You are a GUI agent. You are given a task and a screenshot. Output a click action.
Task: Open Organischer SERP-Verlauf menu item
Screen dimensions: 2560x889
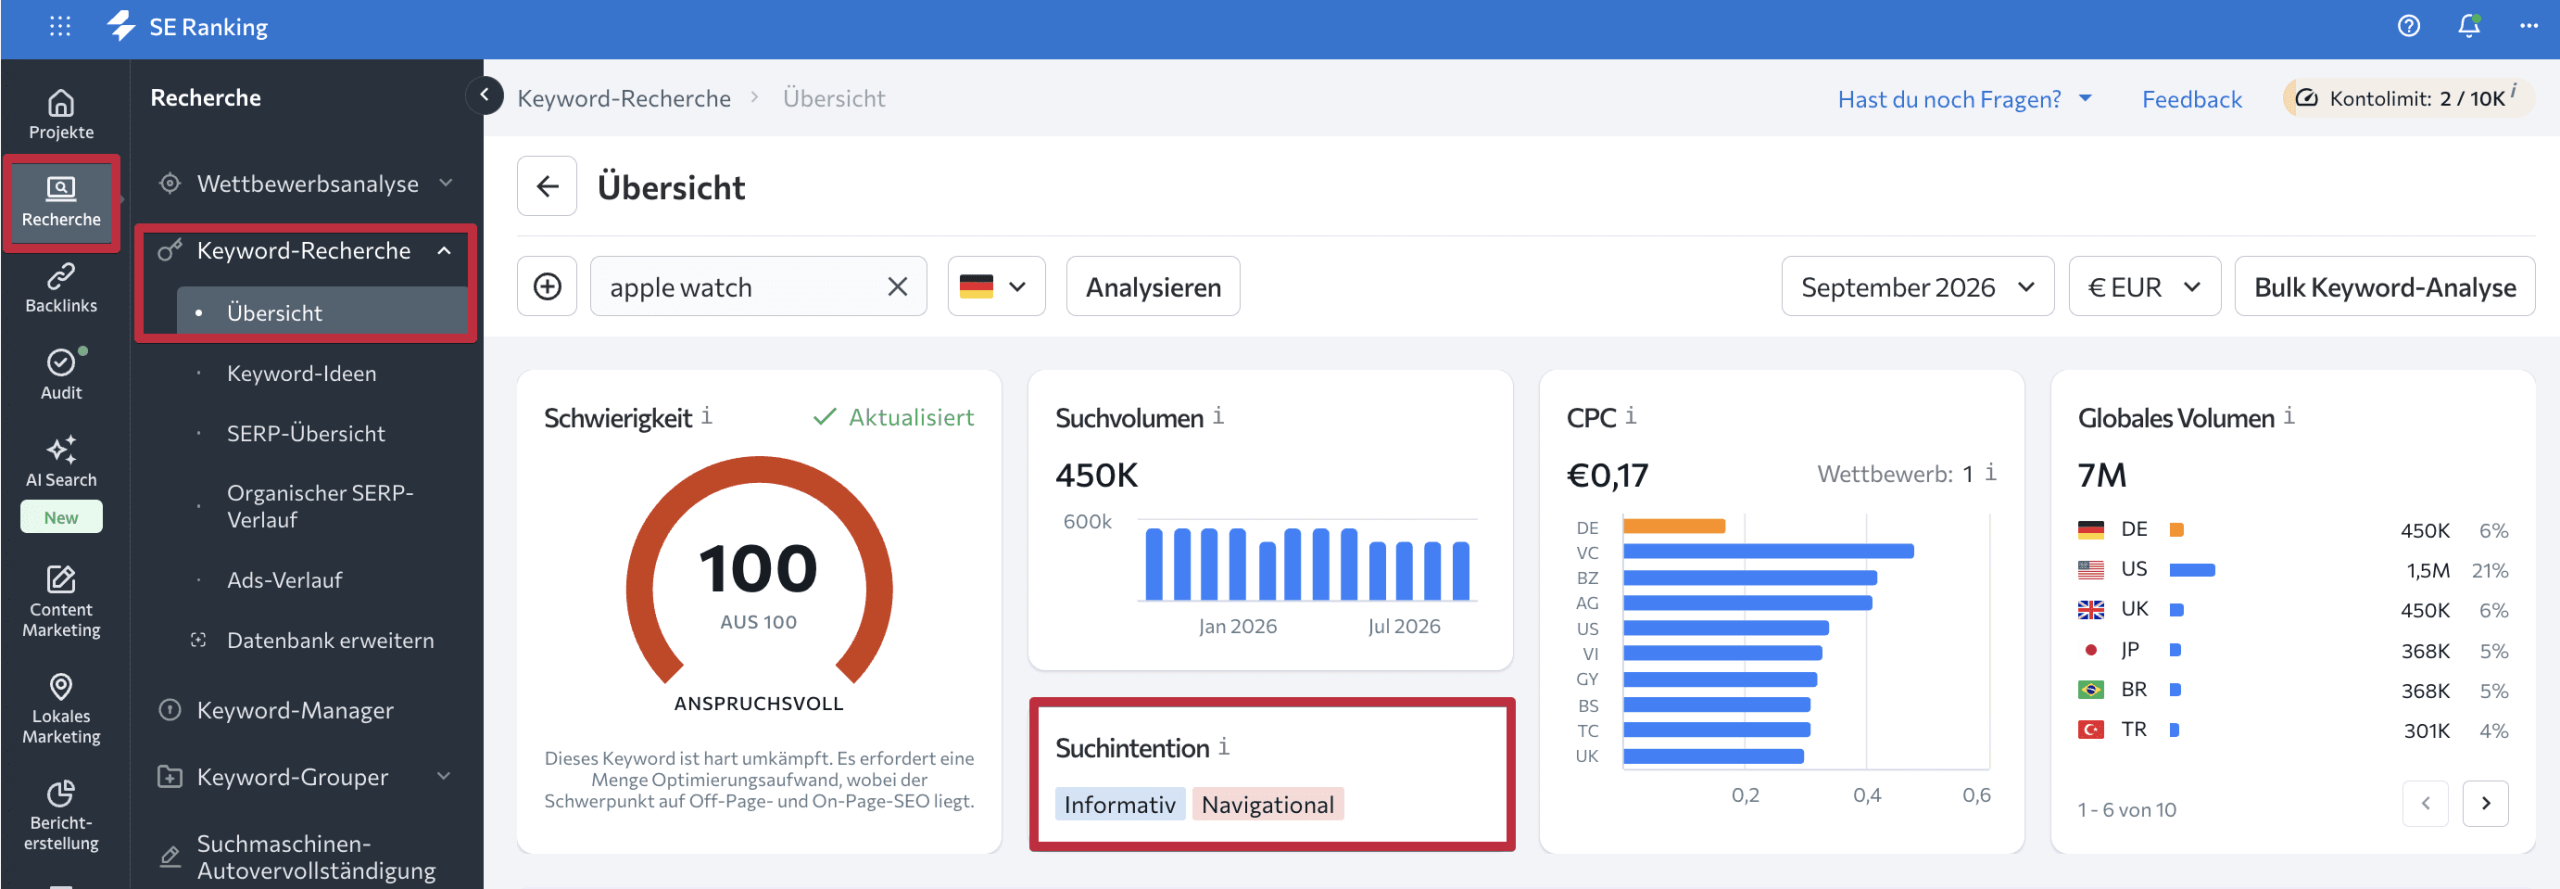pos(320,506)
